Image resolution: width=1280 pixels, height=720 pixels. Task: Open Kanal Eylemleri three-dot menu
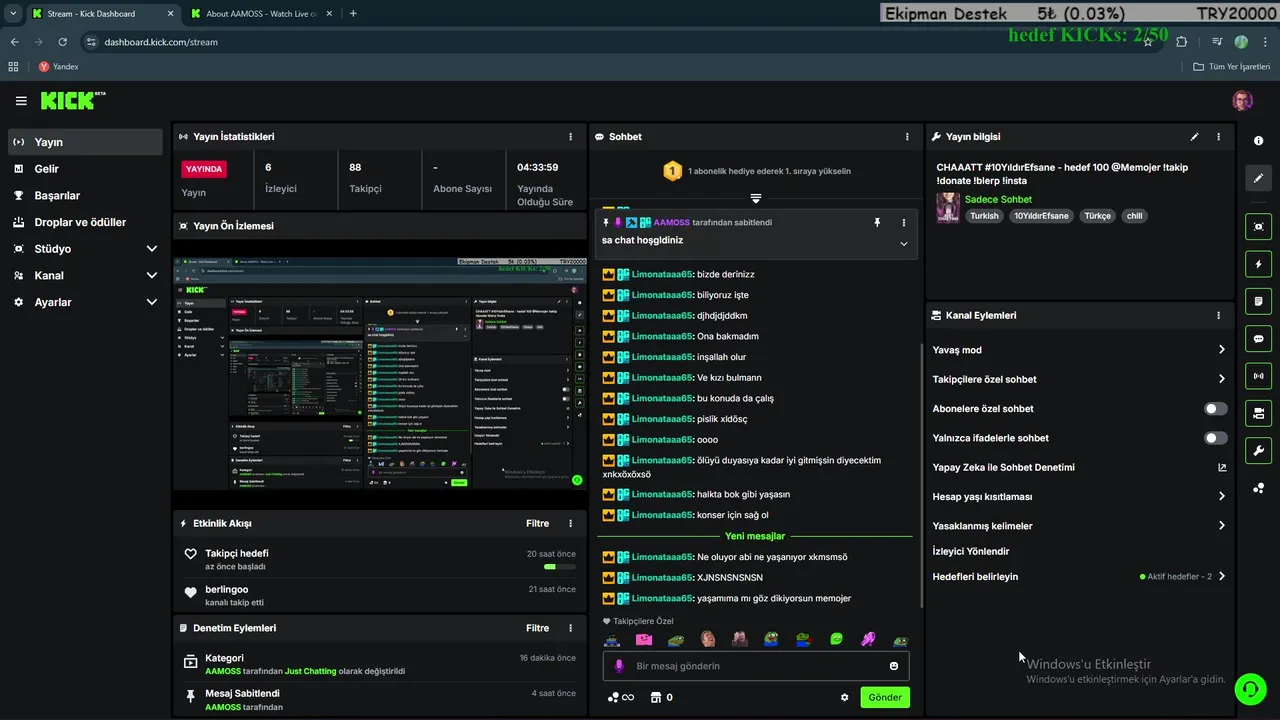click(1218, 315)
